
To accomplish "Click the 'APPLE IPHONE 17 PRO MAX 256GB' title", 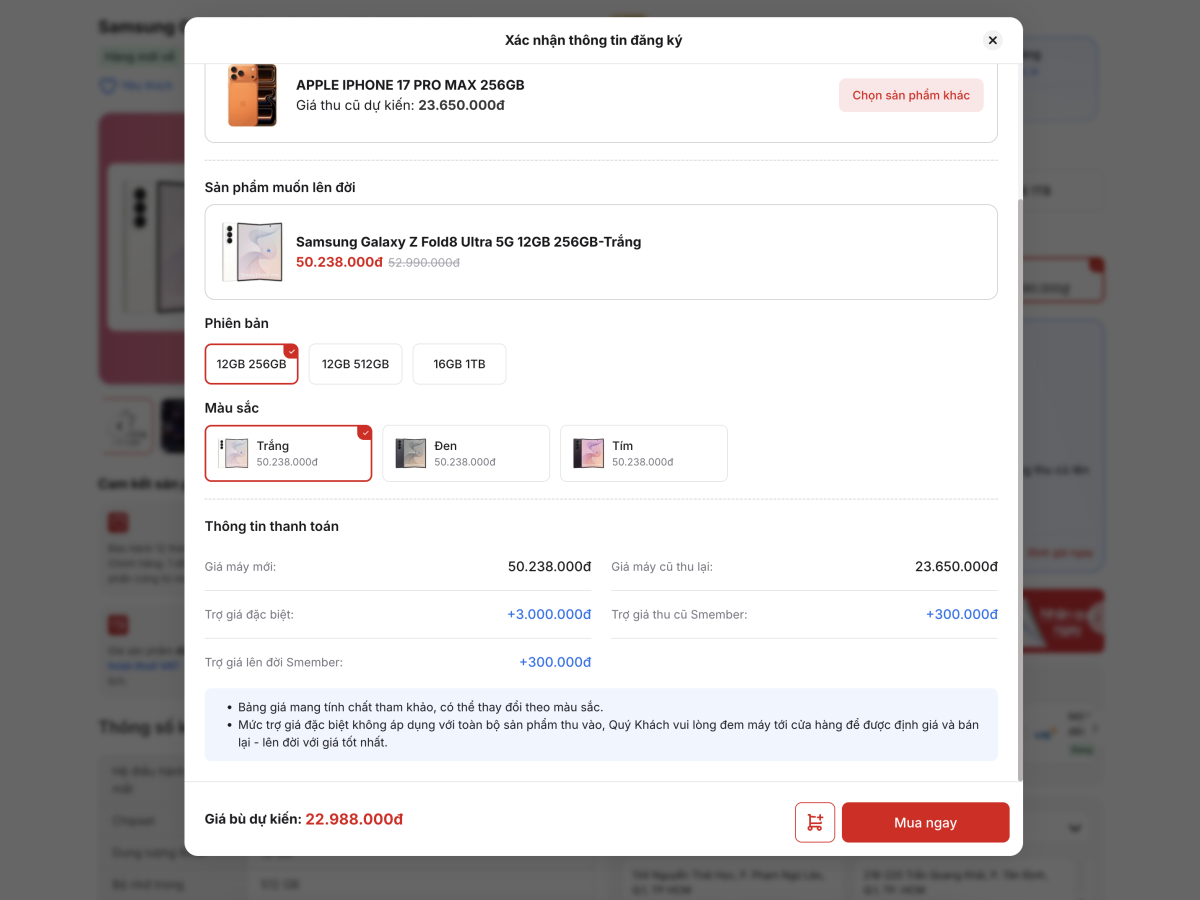I will click(x=410, y=85).
